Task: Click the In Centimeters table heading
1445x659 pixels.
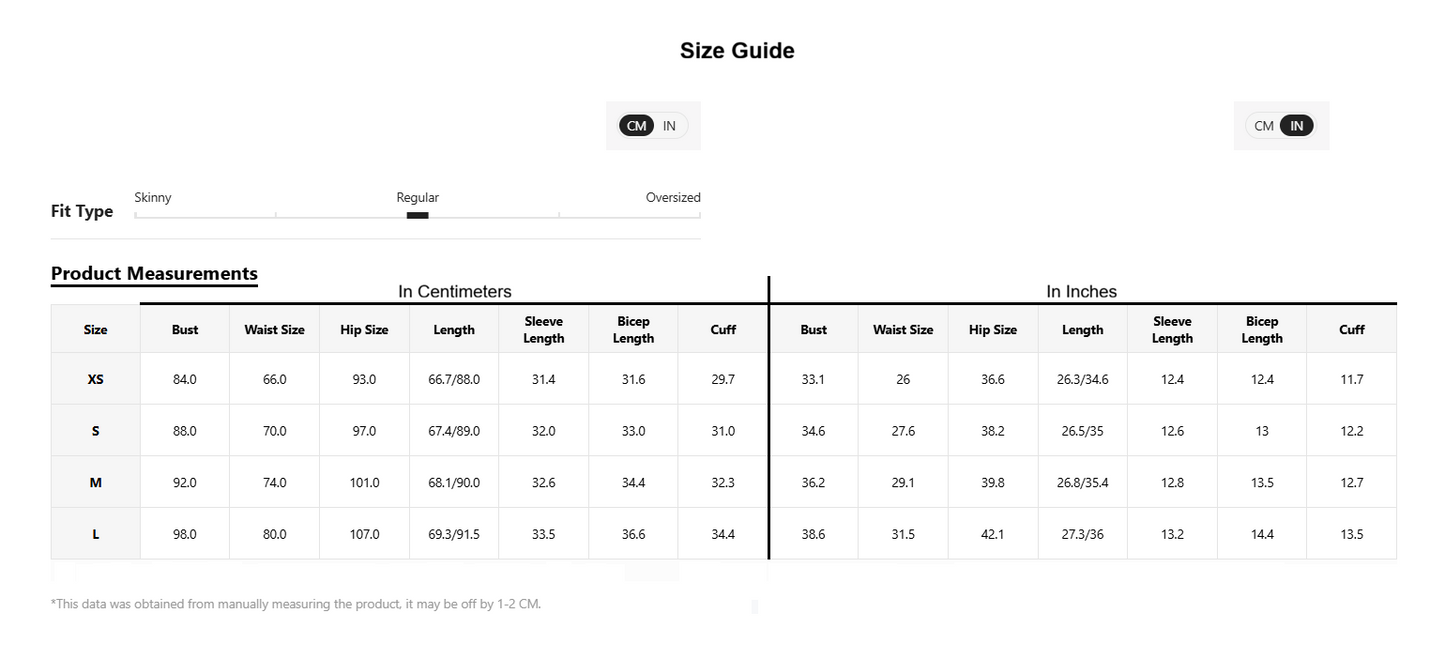Action: [455, 292]
